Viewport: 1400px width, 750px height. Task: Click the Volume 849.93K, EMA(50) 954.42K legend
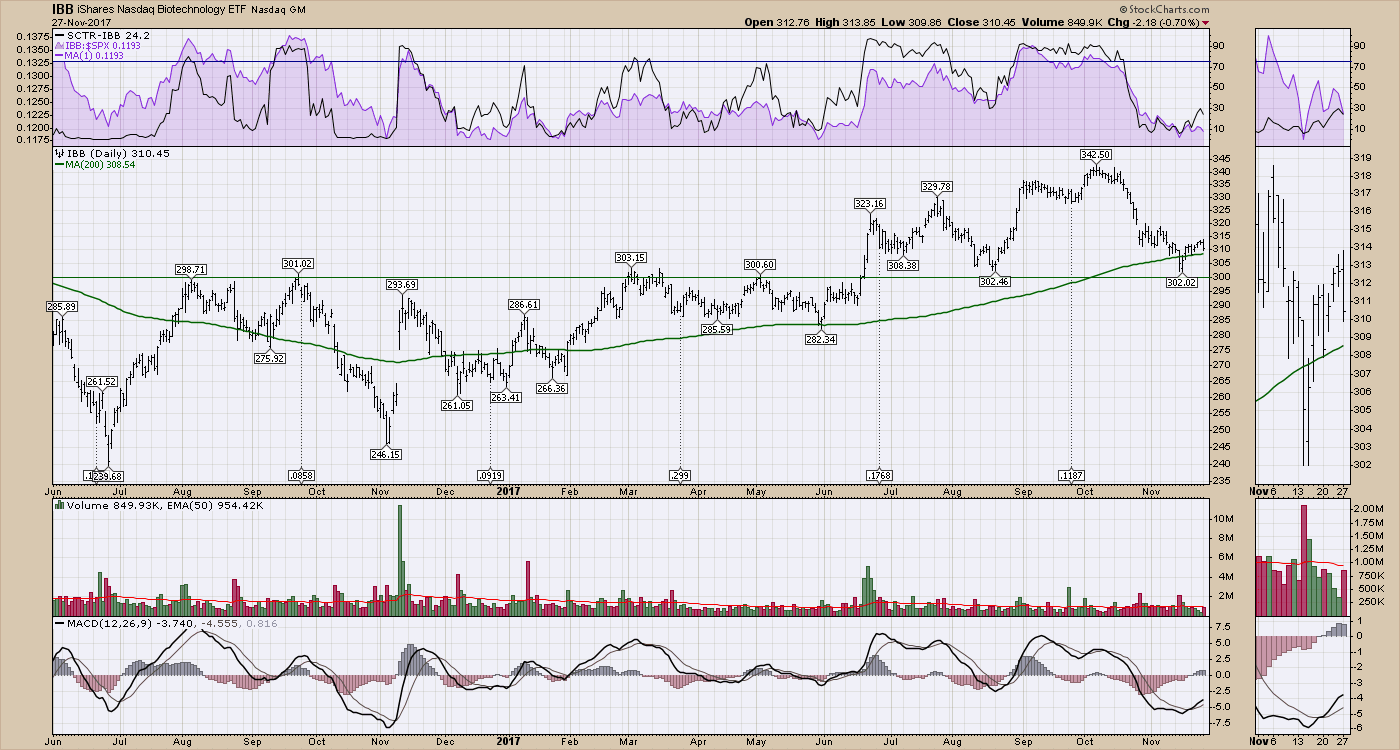tap(165, 506)
